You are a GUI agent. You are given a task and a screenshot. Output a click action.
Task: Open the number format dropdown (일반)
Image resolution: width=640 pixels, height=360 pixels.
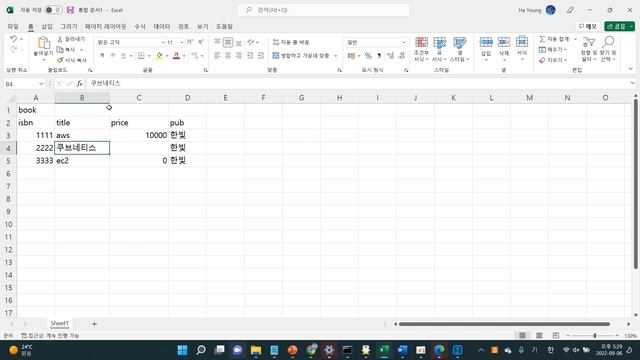[403, 42]
